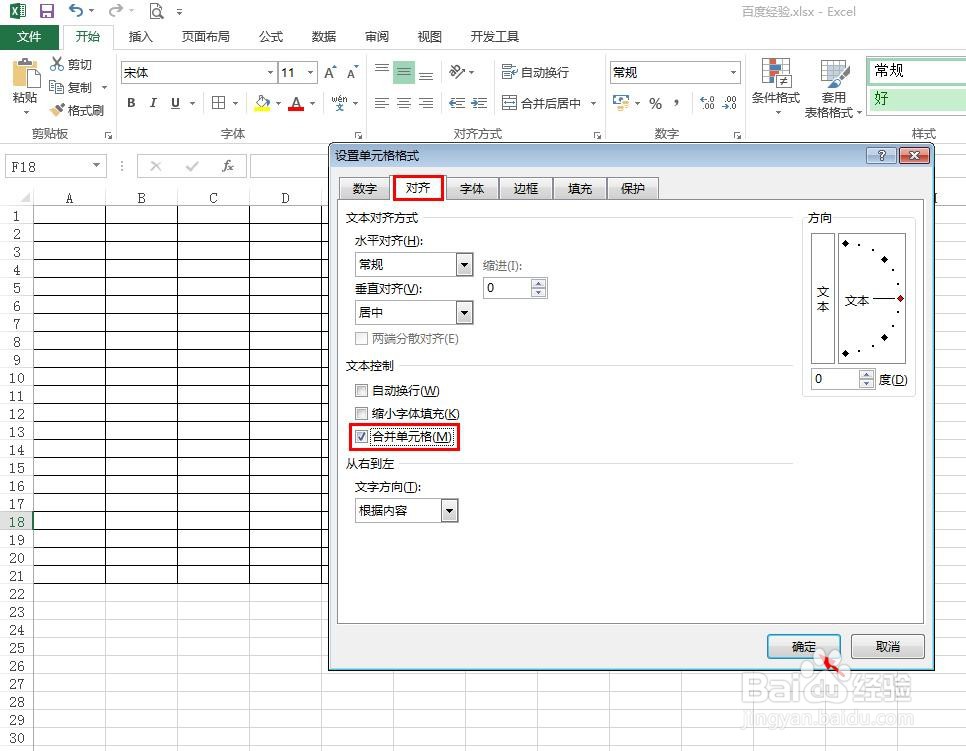Uncheck the 合并单元格 merge cells option
Screen dimensions: 966x751
(x=362, y=437)
